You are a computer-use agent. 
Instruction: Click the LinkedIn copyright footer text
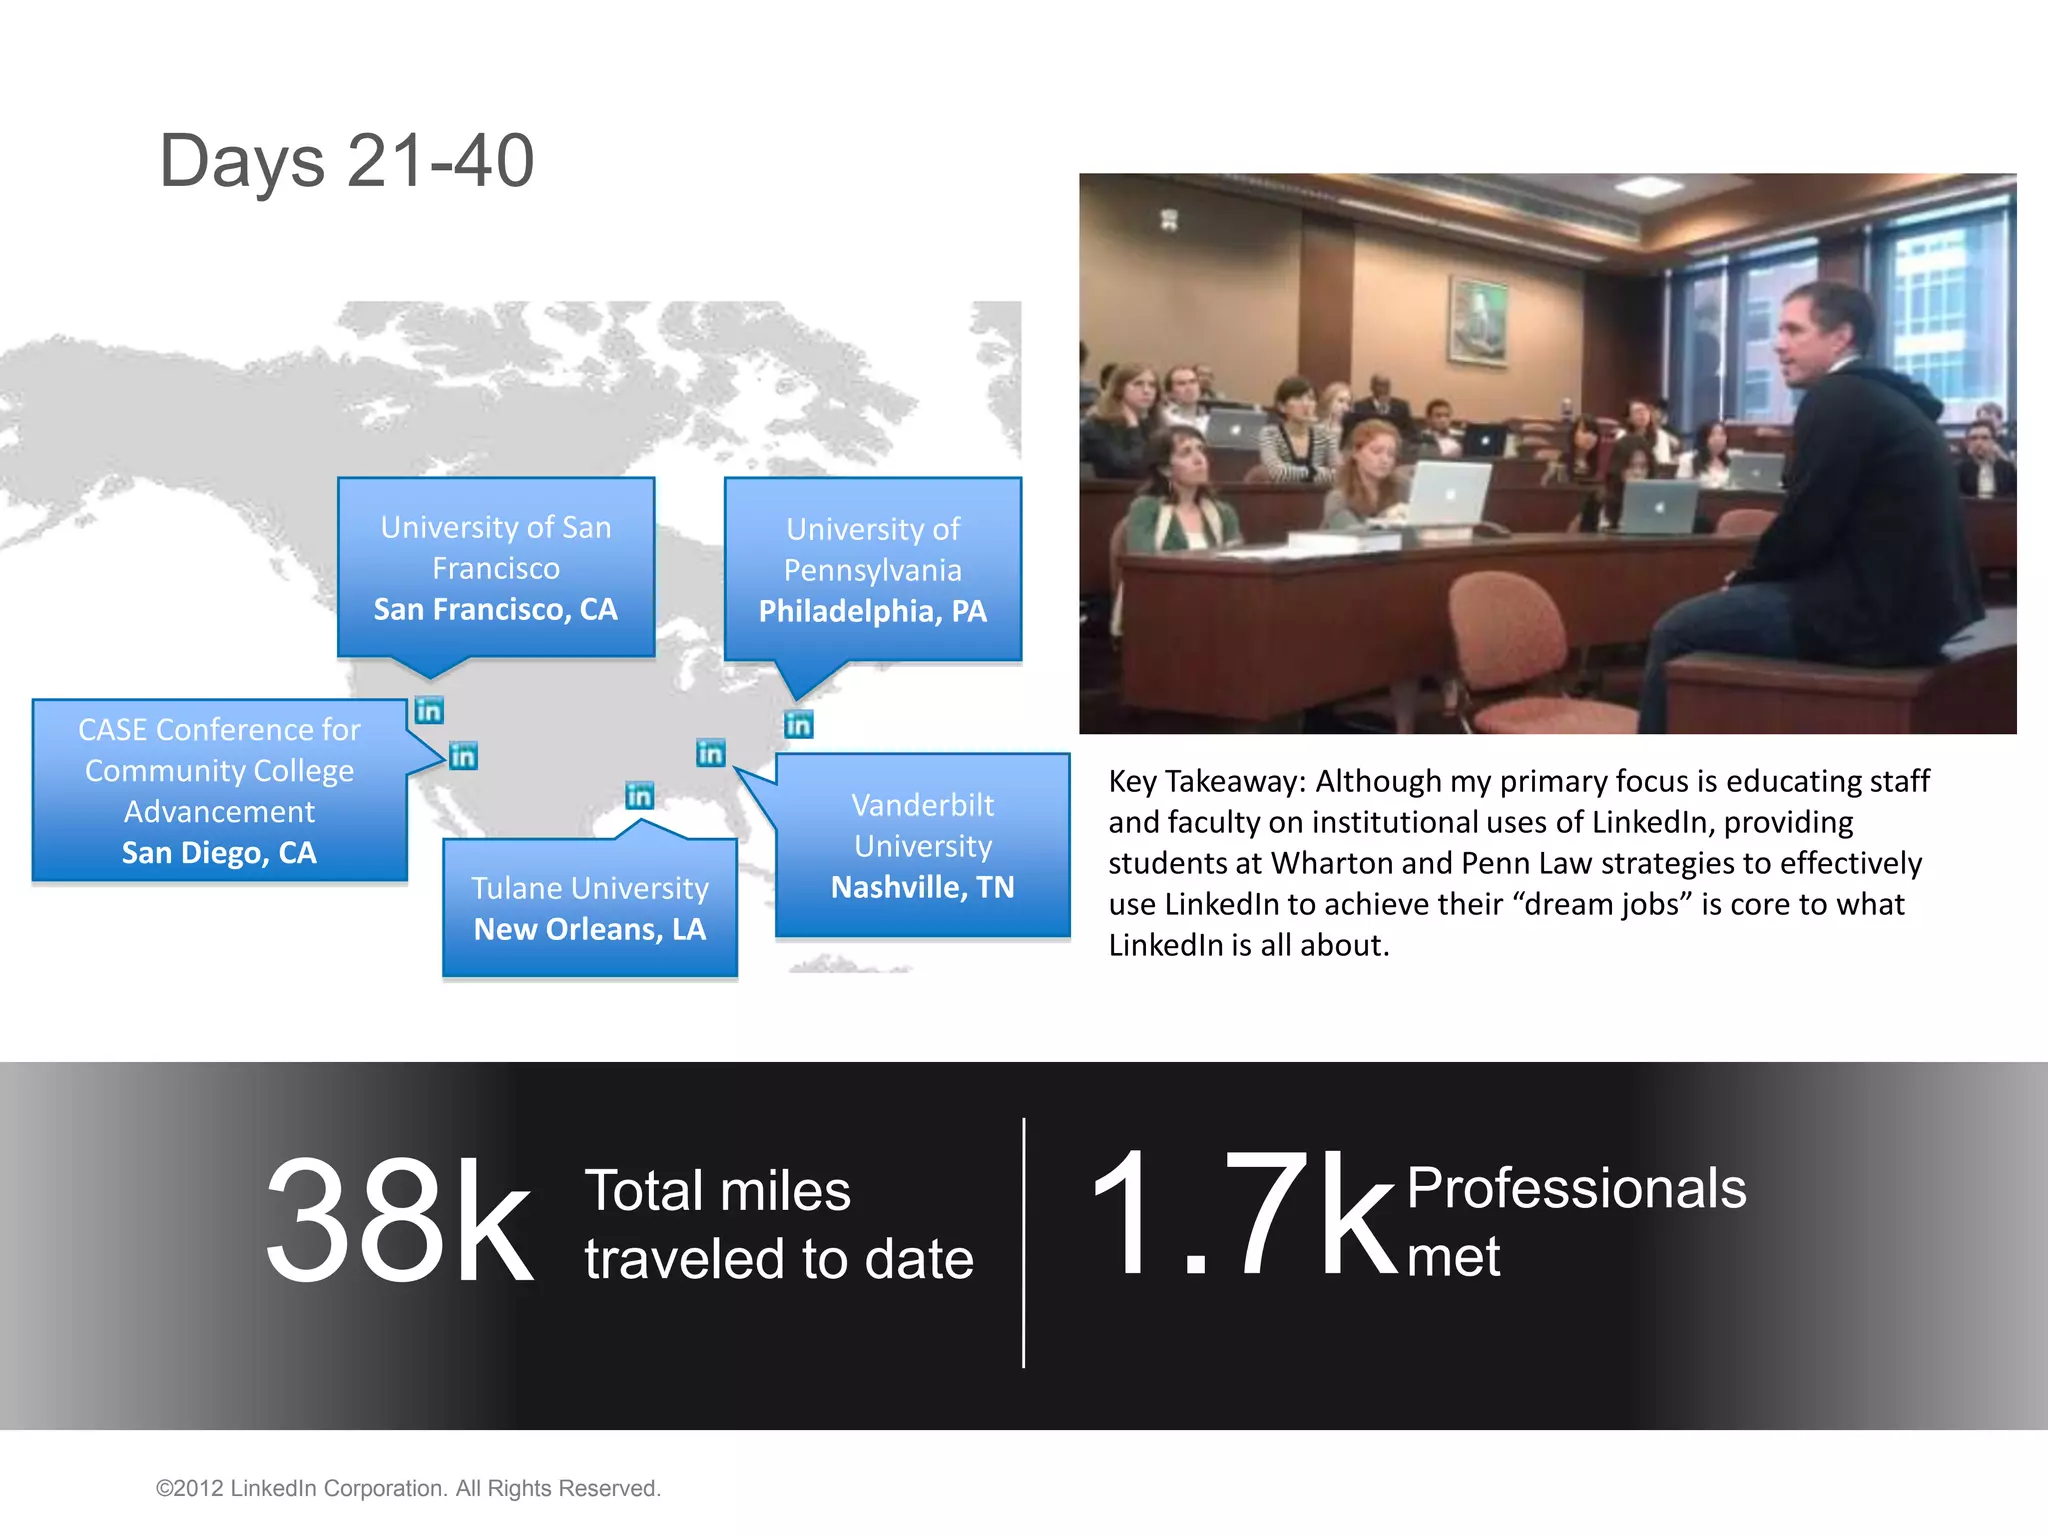[408, 1488]
